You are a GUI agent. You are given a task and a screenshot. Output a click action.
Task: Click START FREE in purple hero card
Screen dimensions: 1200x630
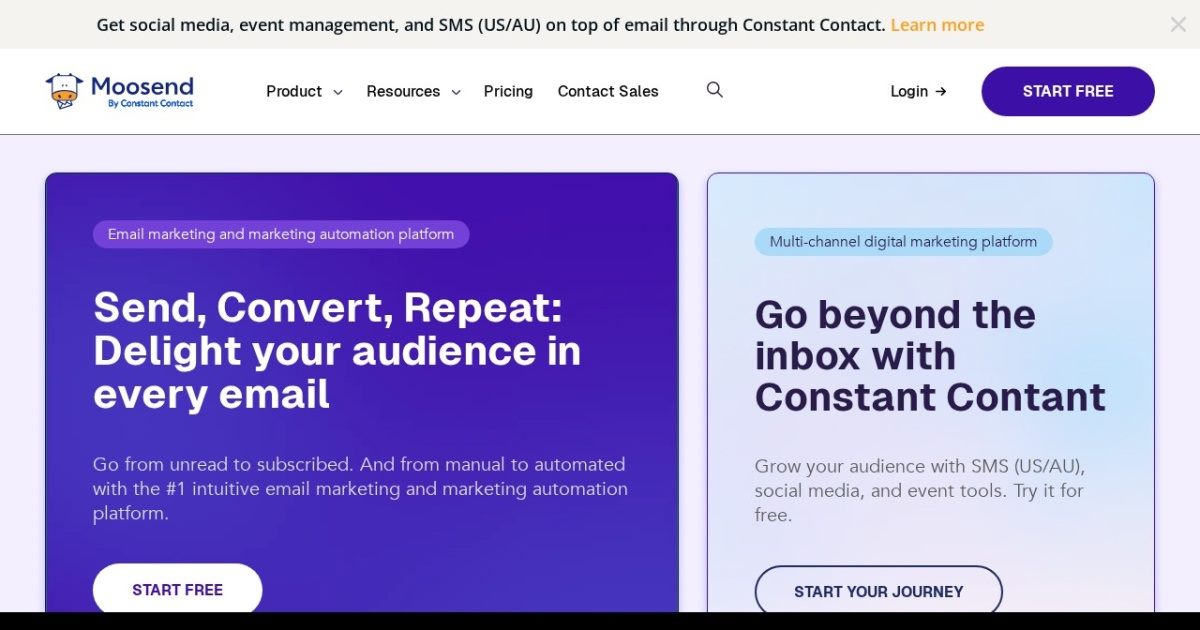pyautogui.click(x=178, y=589)
